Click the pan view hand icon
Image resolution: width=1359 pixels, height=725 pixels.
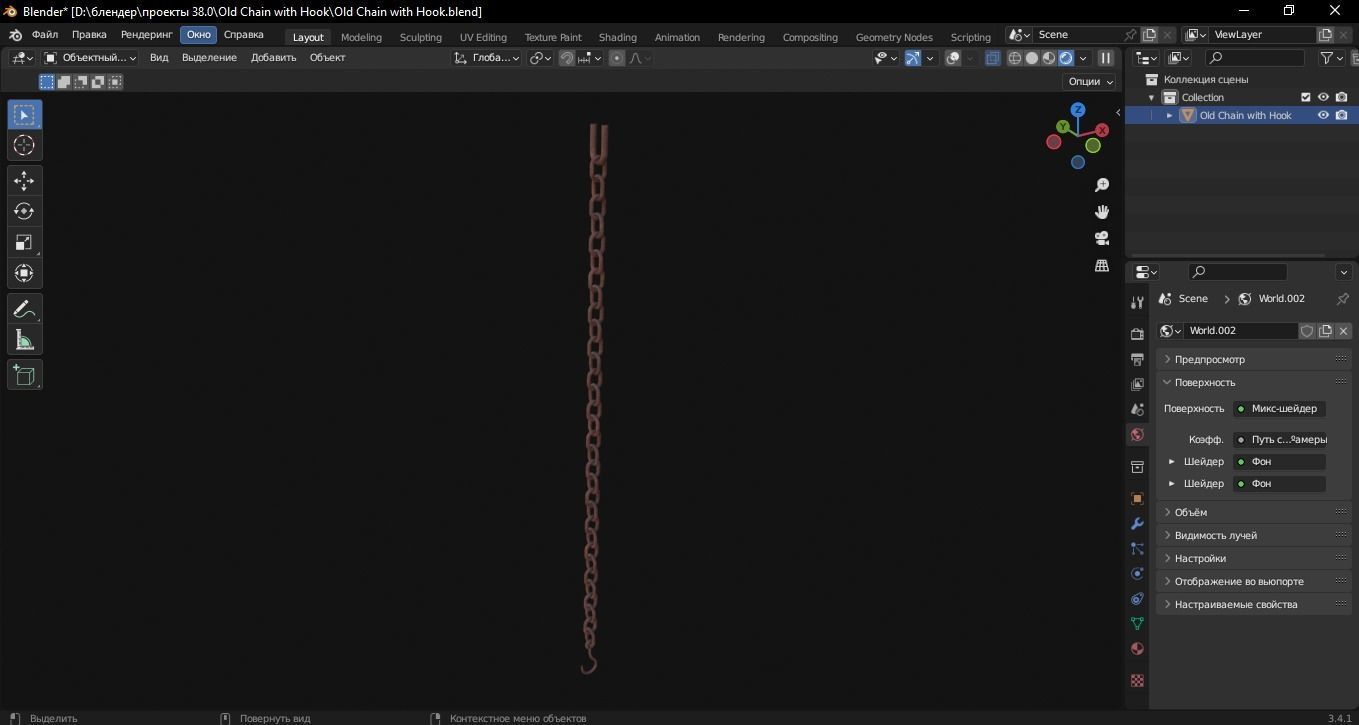[1102, 212]
